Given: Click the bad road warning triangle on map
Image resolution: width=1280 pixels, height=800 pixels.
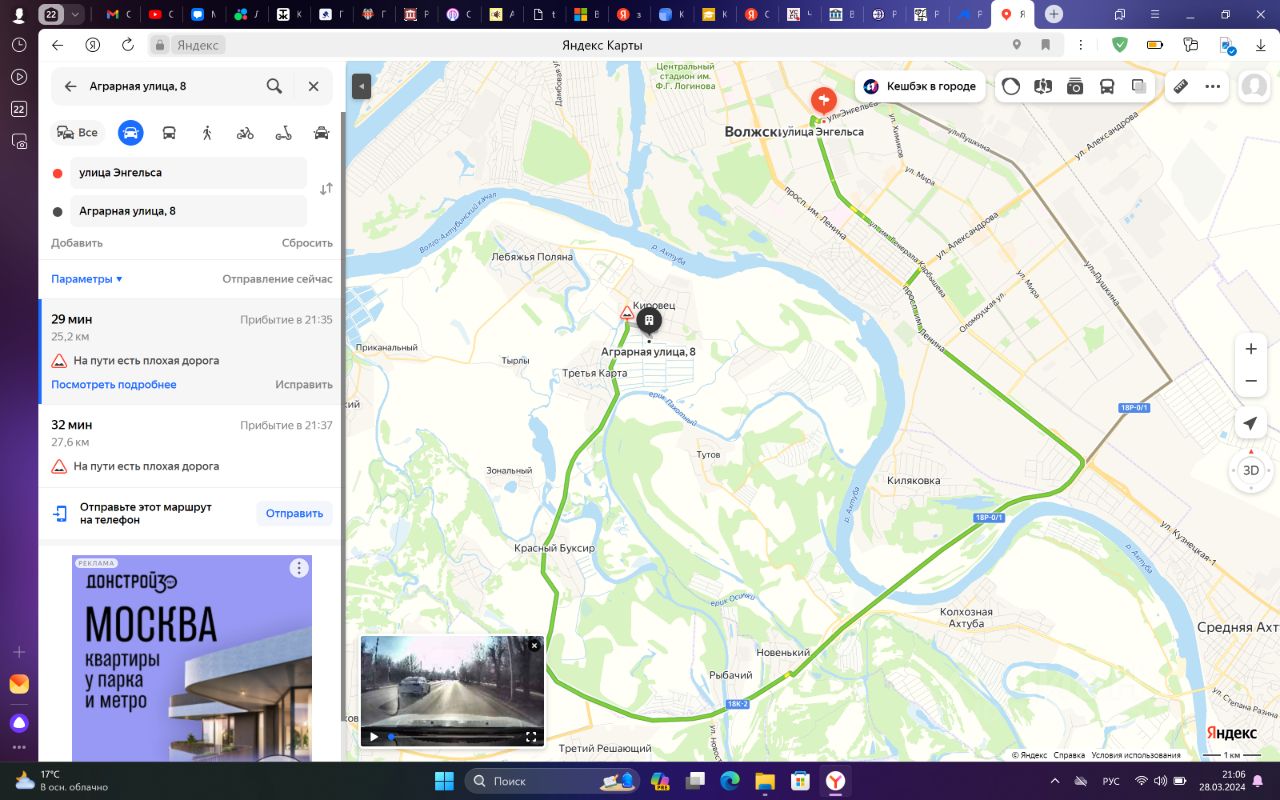Looking at the screenshot, I should click(626, 313).
